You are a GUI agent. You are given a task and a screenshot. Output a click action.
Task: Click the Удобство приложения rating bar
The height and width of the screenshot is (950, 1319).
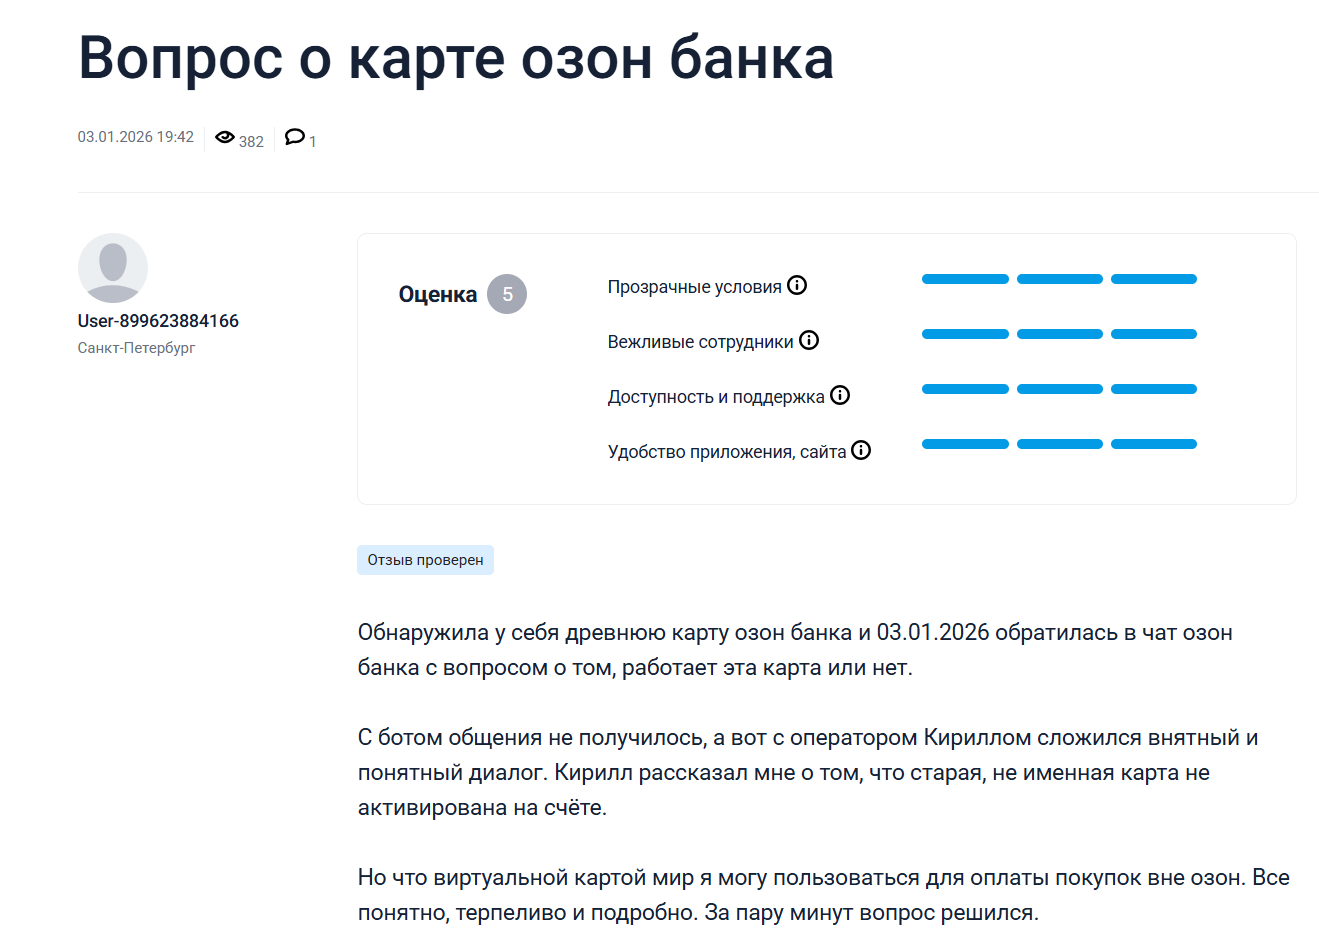(x=1059, y=444)
